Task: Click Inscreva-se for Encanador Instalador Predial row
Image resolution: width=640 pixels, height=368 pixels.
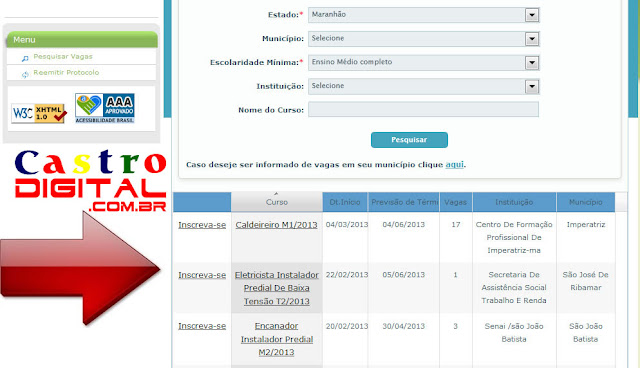Action: [202, 326]
